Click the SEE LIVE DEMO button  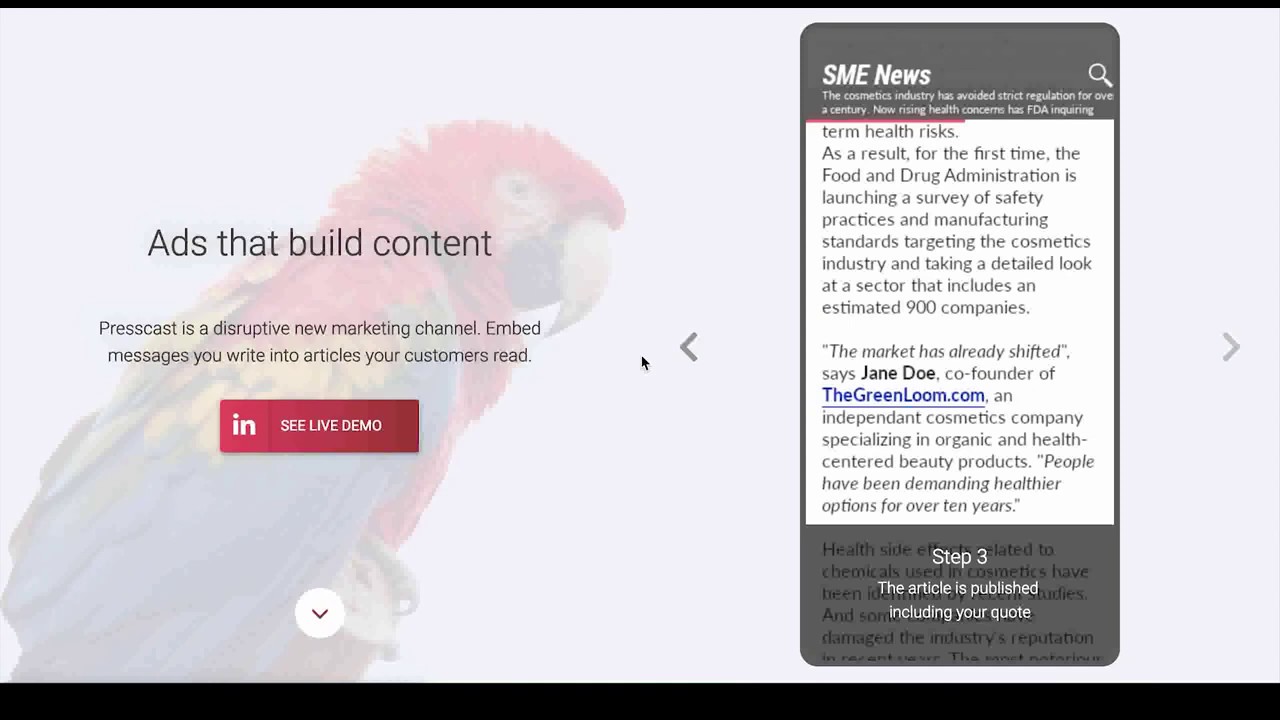click(319, 426)
